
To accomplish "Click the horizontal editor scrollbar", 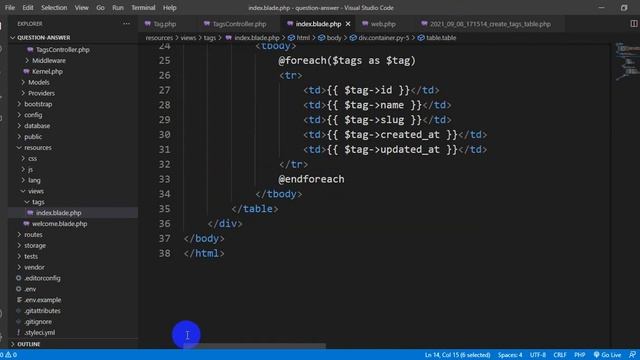I will pyautogui.click(x=255, y=346).
